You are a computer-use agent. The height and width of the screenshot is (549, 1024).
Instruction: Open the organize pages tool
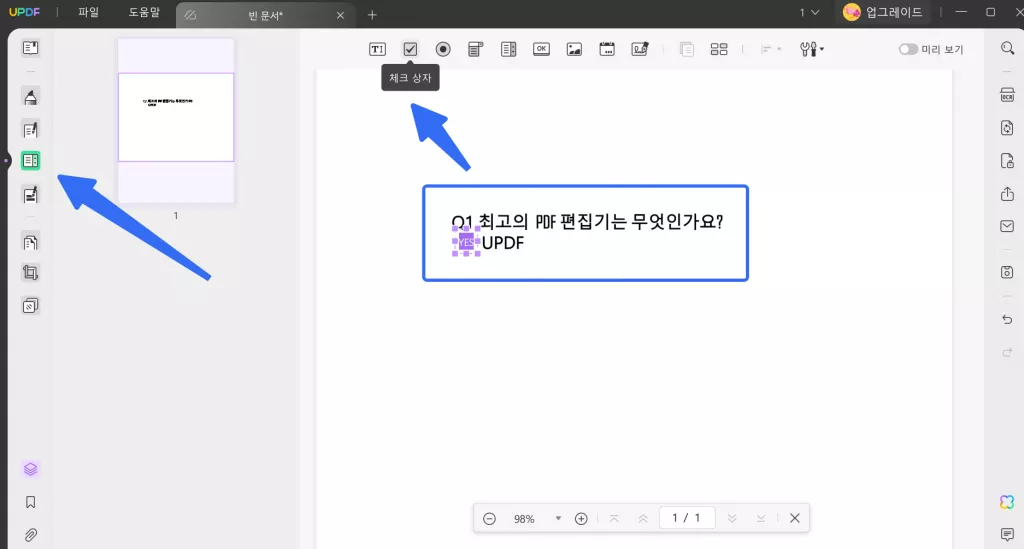[30, 243]
